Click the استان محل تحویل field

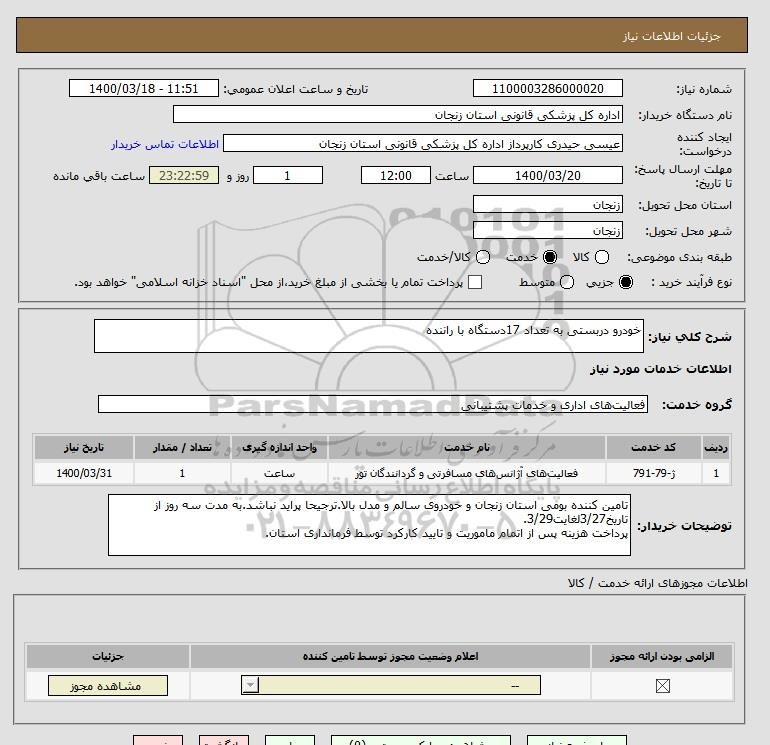(548, 204)
